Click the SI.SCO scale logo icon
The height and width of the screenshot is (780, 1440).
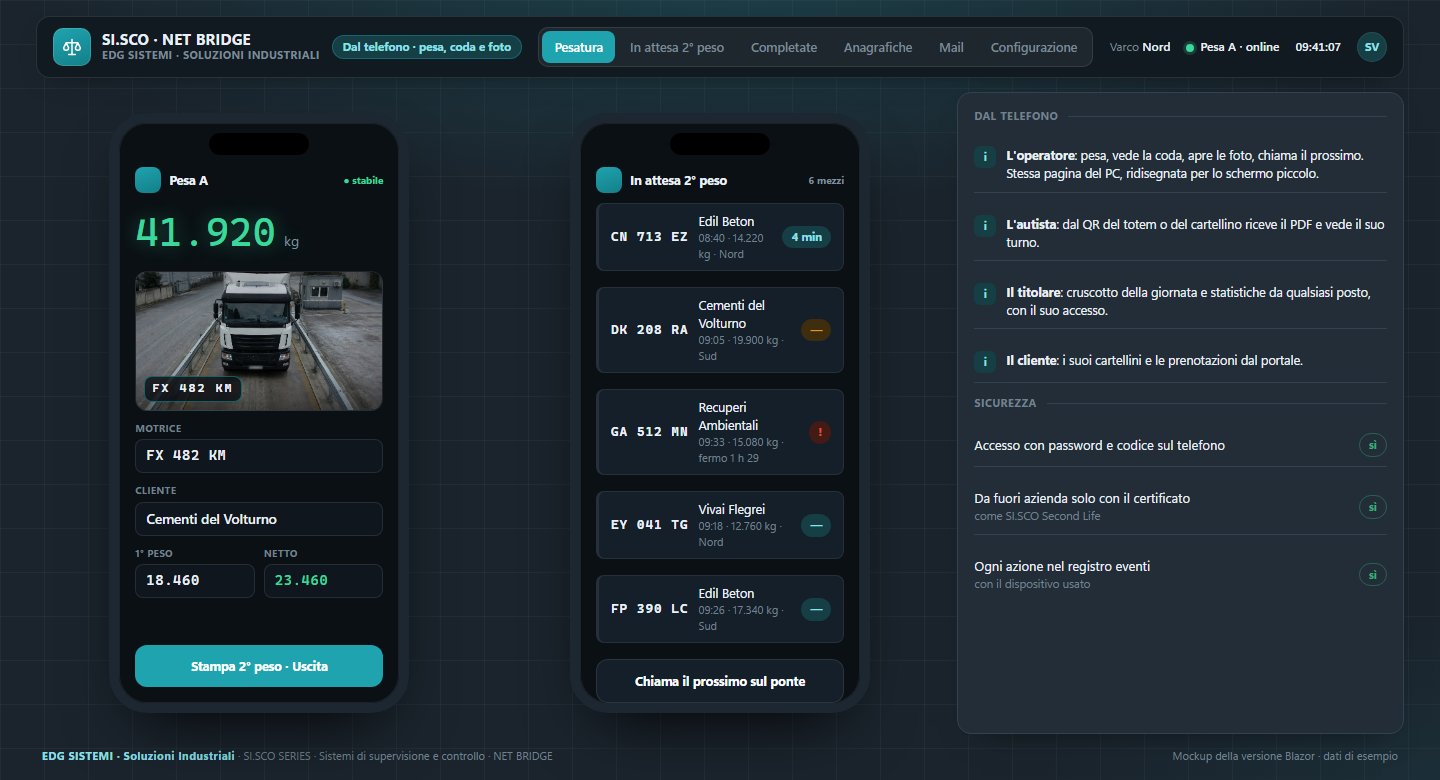coord(72,47)
